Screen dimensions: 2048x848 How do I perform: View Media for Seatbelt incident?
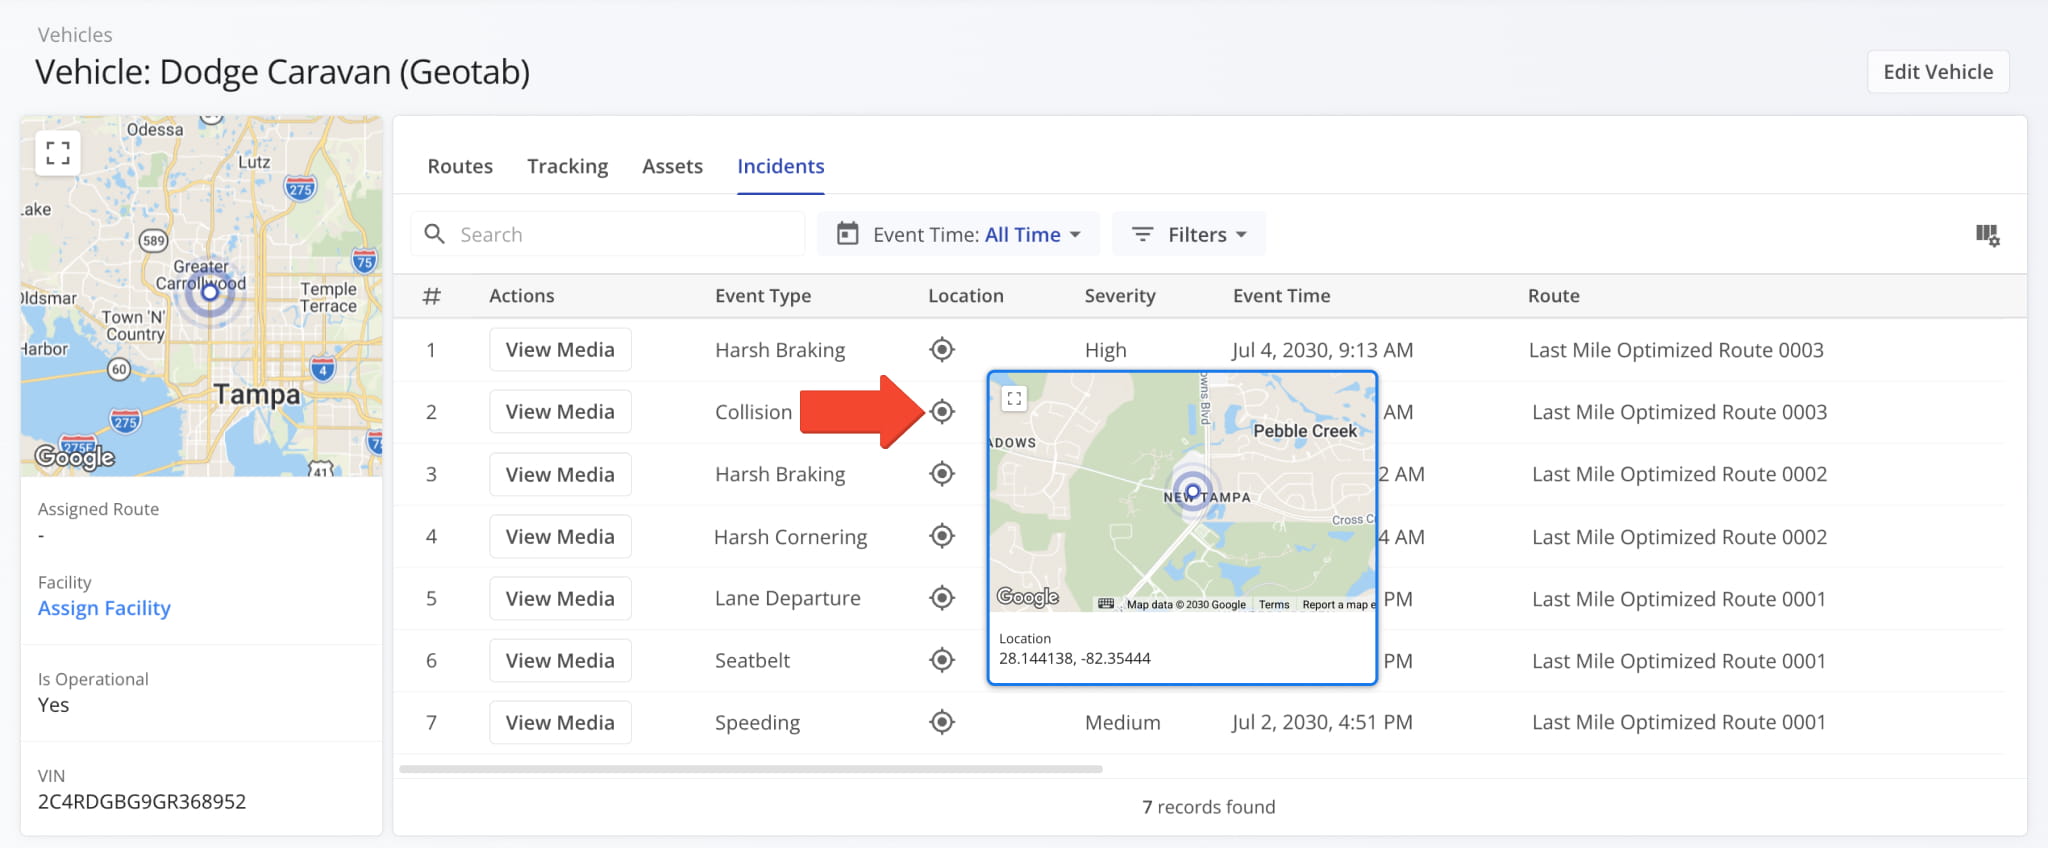pos(560,660)
